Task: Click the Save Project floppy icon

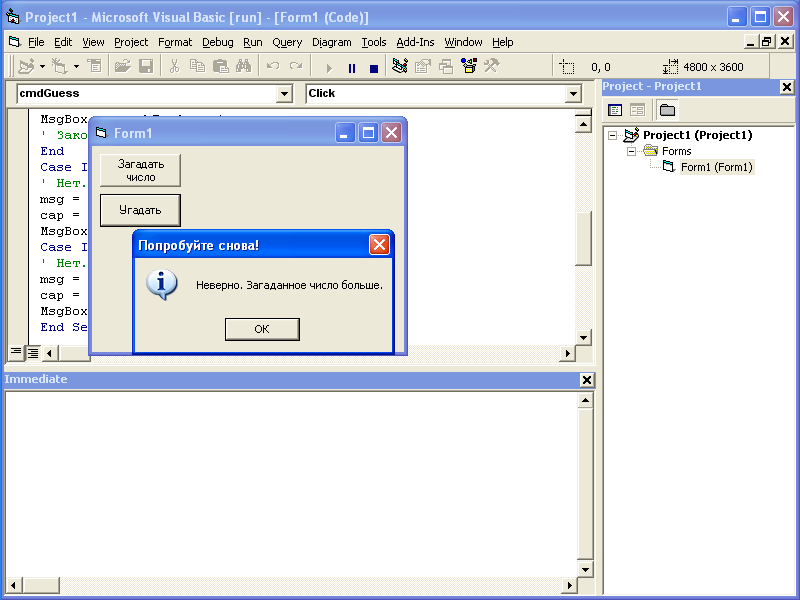Action: point(146,66)
